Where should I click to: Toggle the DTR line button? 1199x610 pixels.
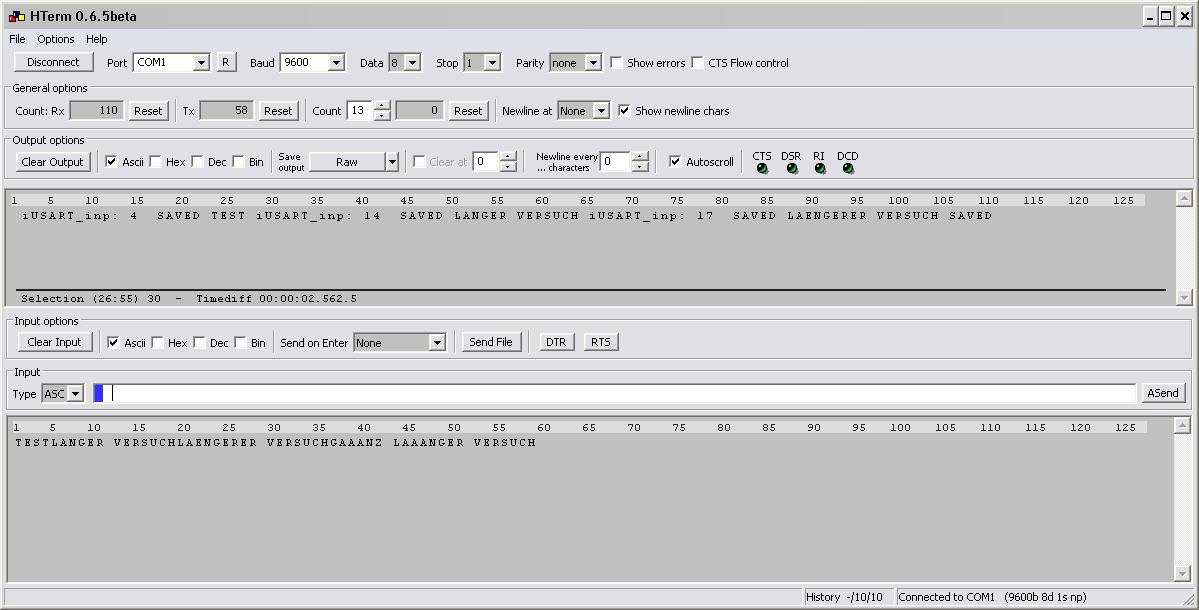coord(556,342)
